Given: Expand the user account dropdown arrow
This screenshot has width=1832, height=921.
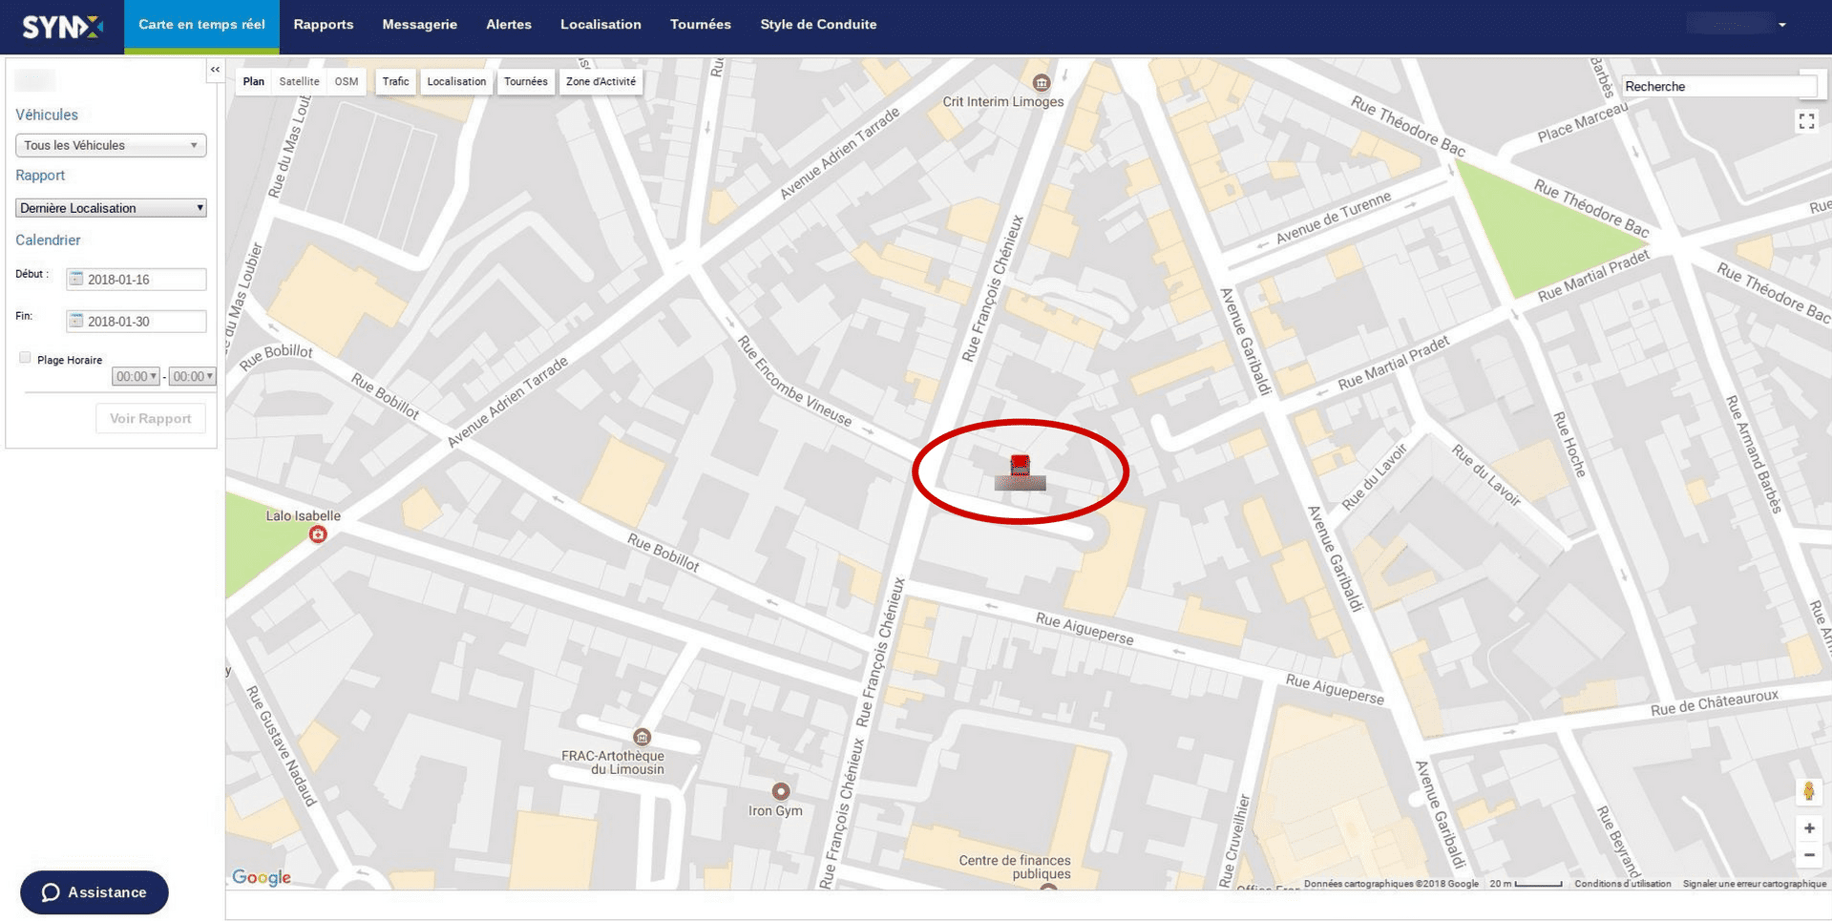Looking at the screenshot, I should tap(1782, 25).
